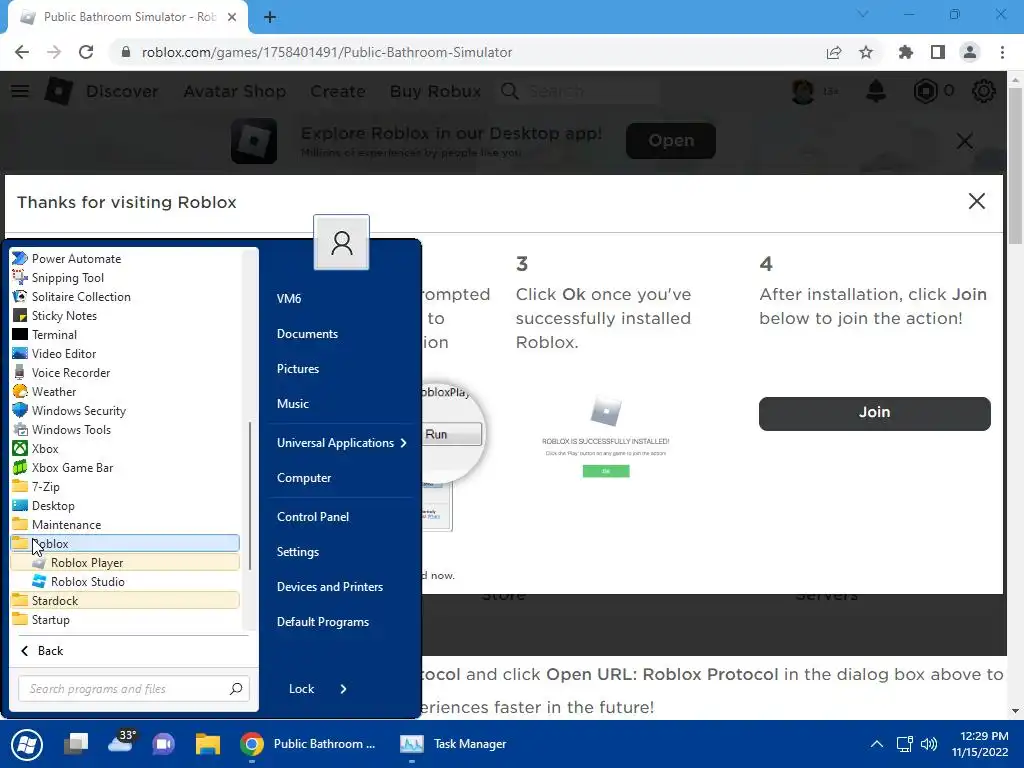The image size is (1024, 768).
Task: Open Windows Tools
Action: 125,429
